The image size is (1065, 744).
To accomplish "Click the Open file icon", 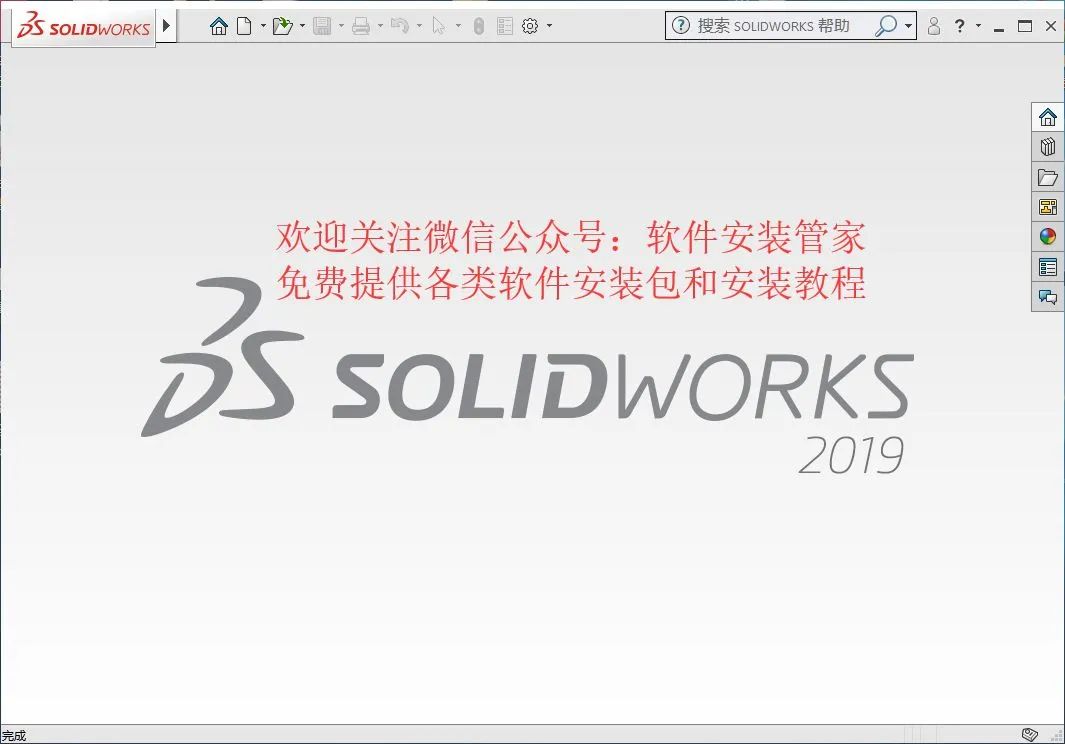I will click(x=282, y=26).
